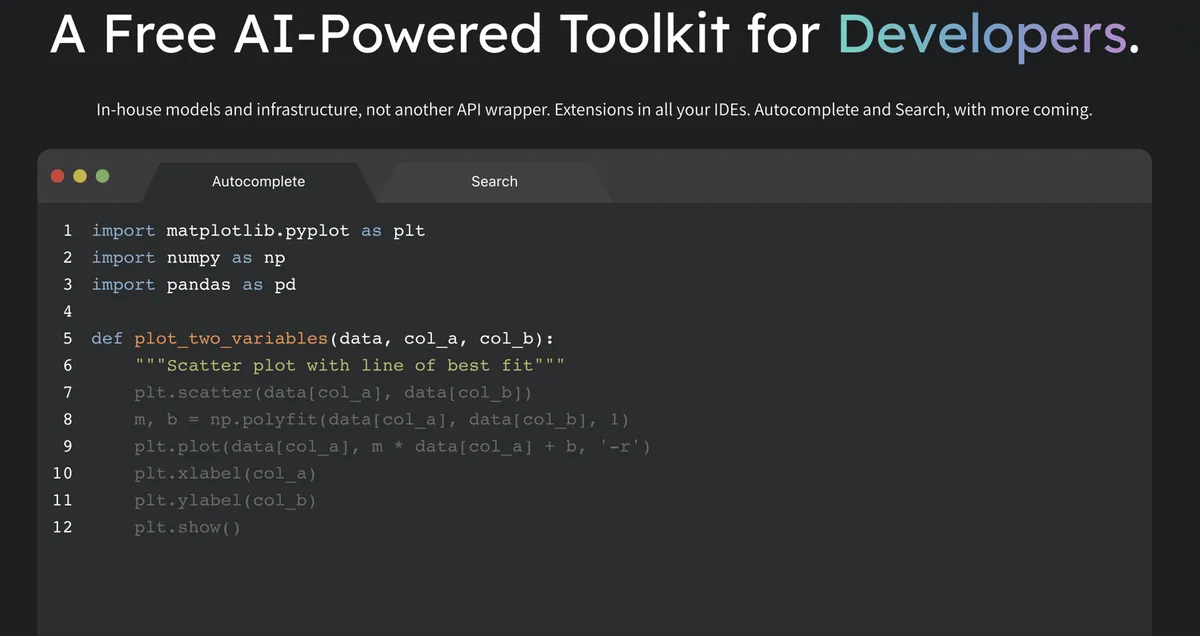Place cursor on "import pandas as pd" line
Screen dimensions: 1200x636
[194, 285]
